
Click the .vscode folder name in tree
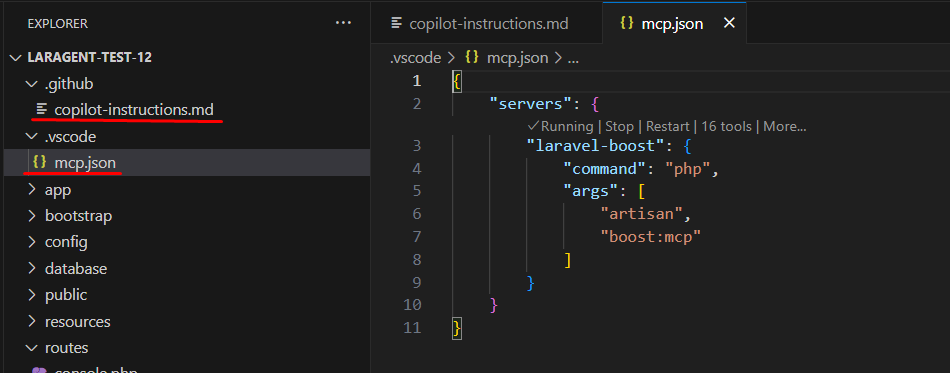(x=70, y=137)
